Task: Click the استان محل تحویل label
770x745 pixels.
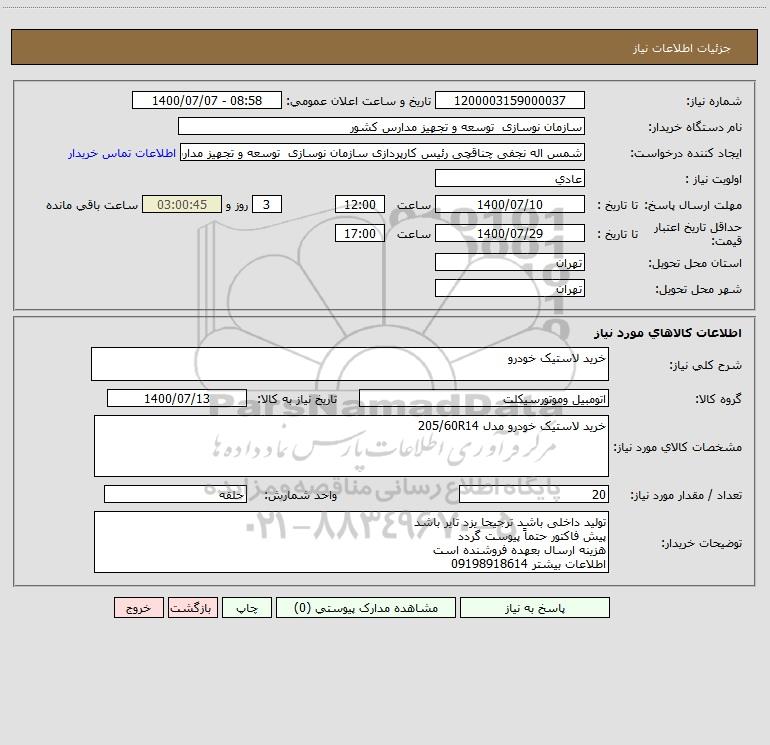Action: [x=695, y=264]
